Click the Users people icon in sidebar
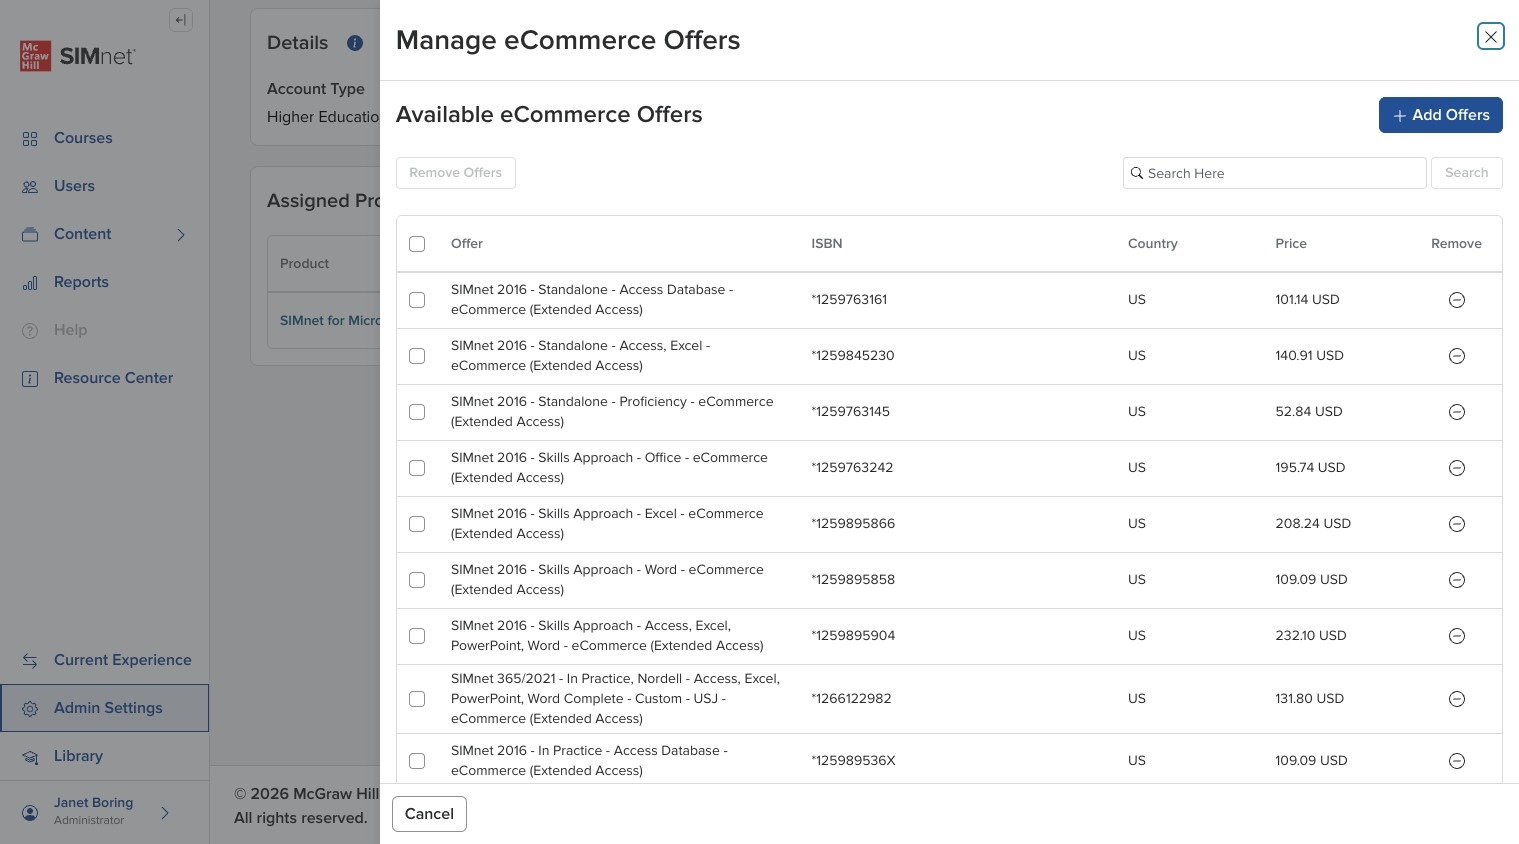 click(30, 187)
